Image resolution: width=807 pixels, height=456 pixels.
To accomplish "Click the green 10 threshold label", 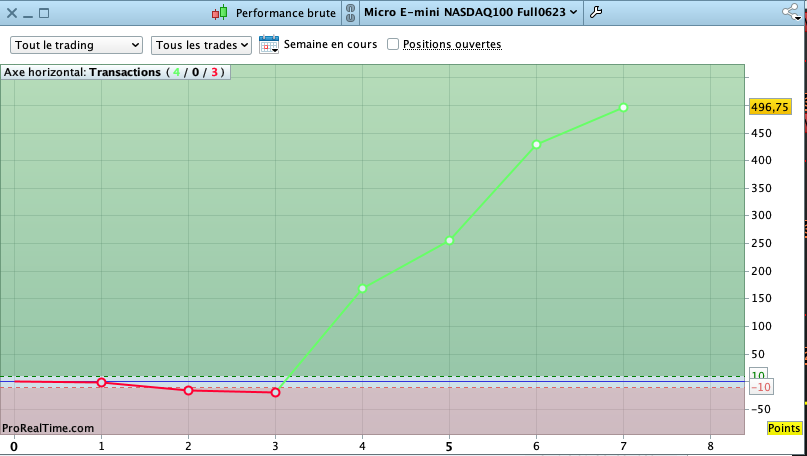I will coord(758,375).
